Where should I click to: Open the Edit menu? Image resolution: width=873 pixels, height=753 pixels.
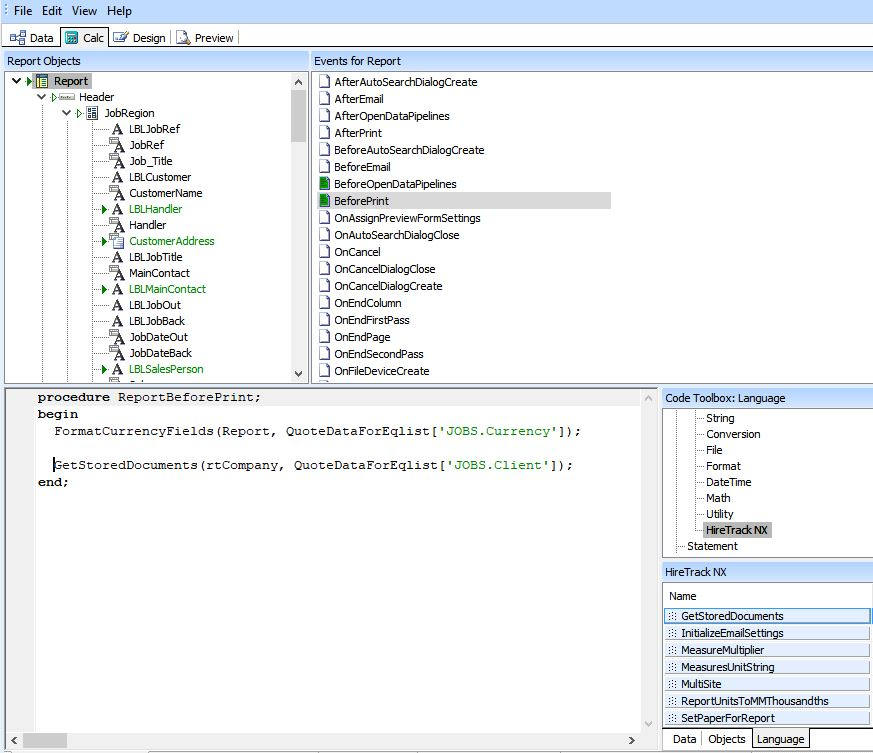(51, 11)
